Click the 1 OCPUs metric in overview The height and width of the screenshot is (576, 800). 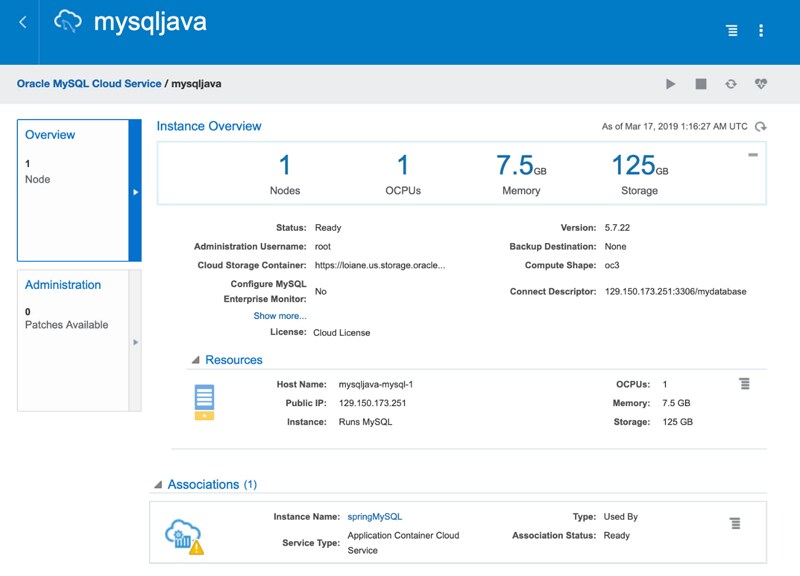(403, 174)
